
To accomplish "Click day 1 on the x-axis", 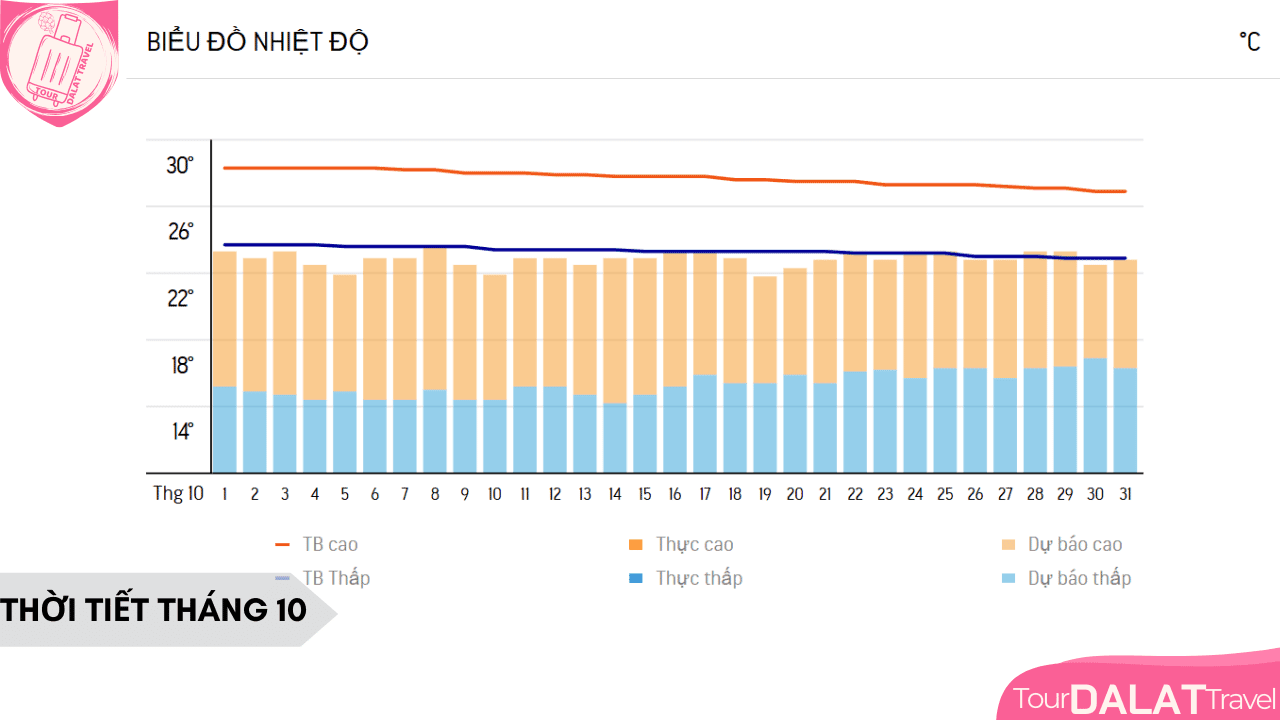I will pyautogui.click(x=225, y=494).
